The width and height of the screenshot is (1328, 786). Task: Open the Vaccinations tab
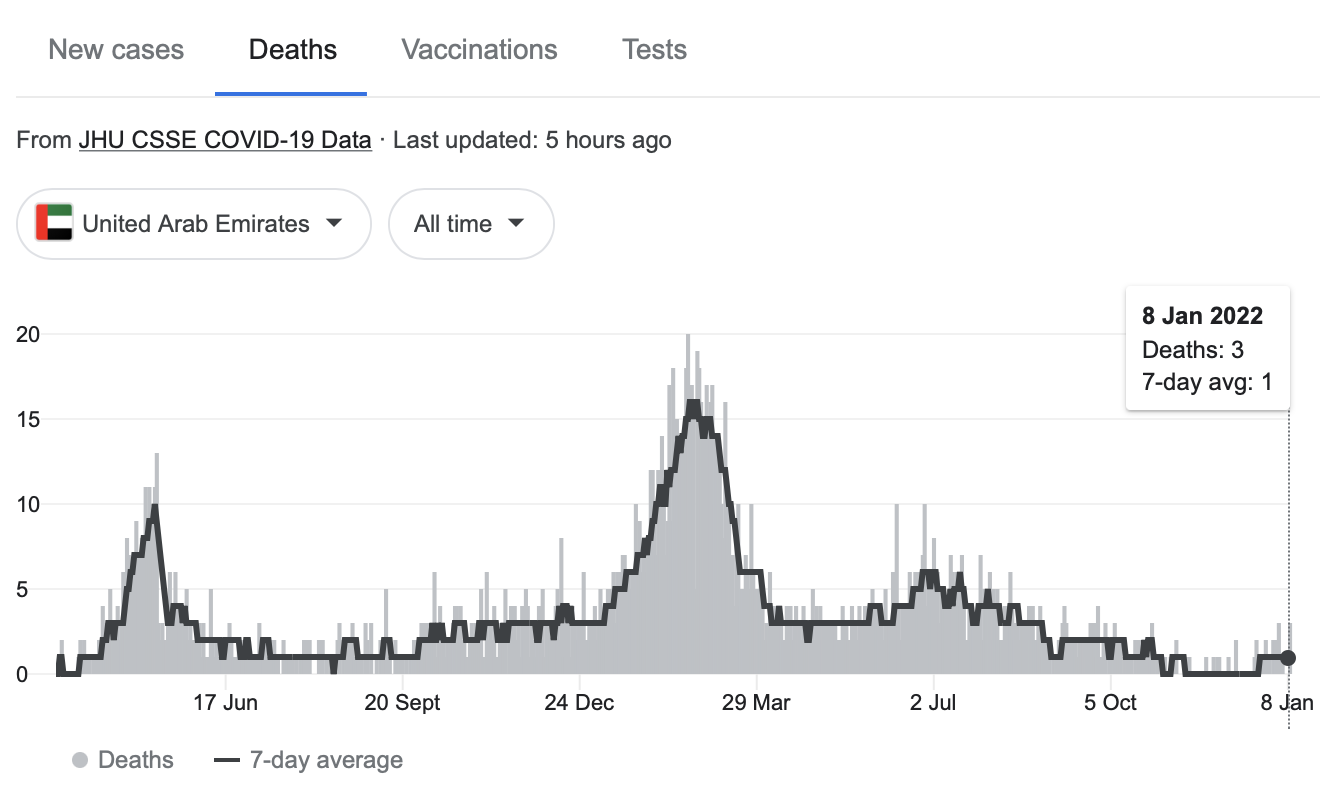tap(479, 50)
